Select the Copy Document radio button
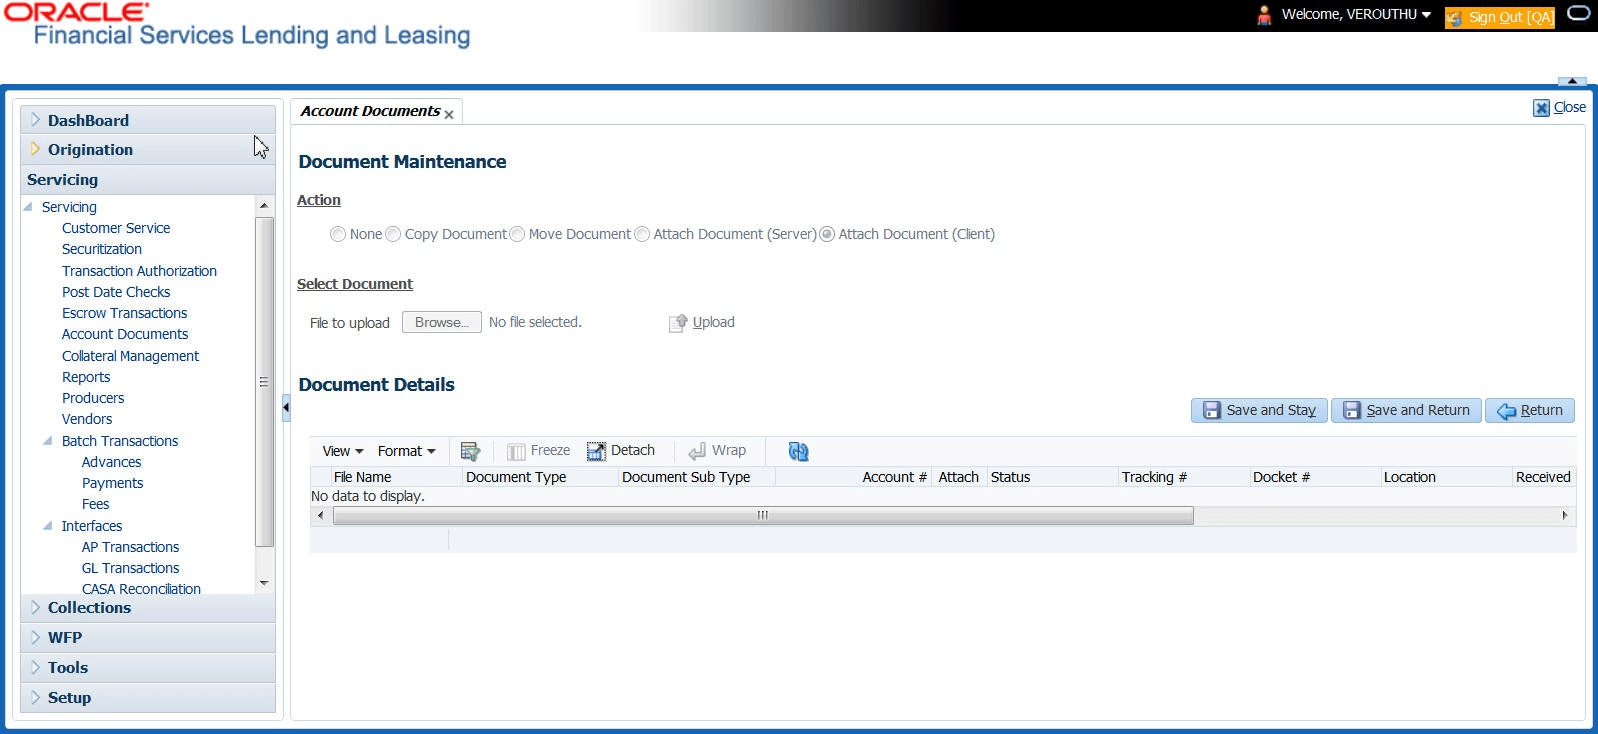Viewport: 1598px width, 734px height. point(393,234)
